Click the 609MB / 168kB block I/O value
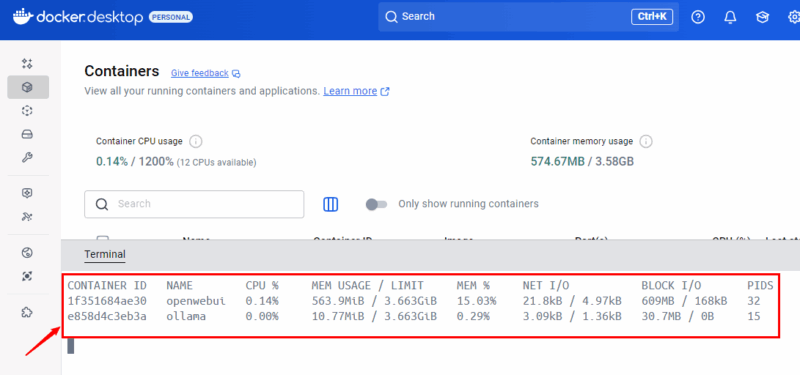This screenshot has width=800, height=375. [684, 301]
